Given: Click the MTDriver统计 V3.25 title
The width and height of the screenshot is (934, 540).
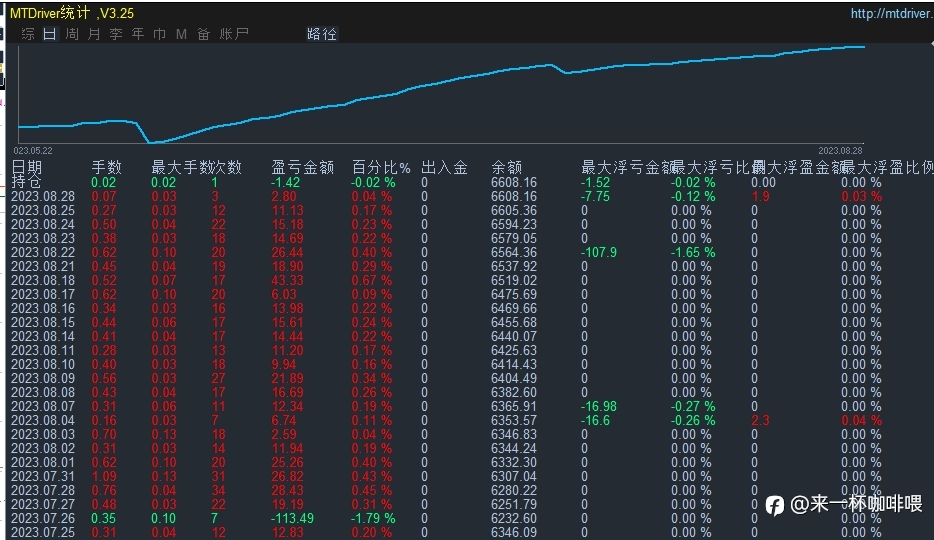Looking at the screenshot, I should tap(72, 13).
